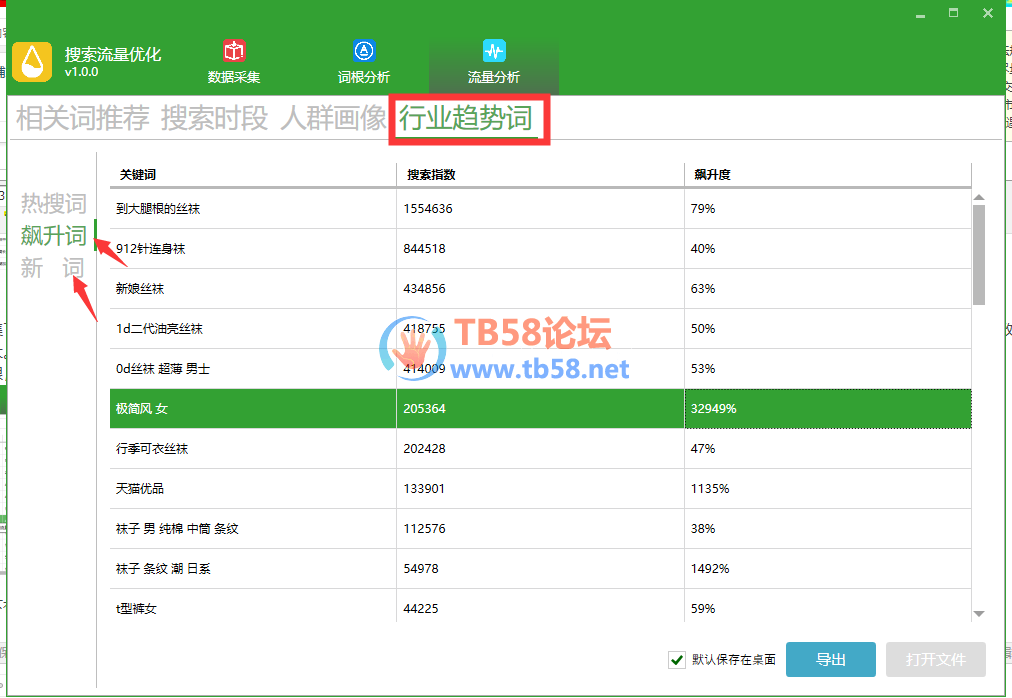Select the 流量分析 pulse icon
The width and height of the screenshot is (1012, 698).
[494, 51]
